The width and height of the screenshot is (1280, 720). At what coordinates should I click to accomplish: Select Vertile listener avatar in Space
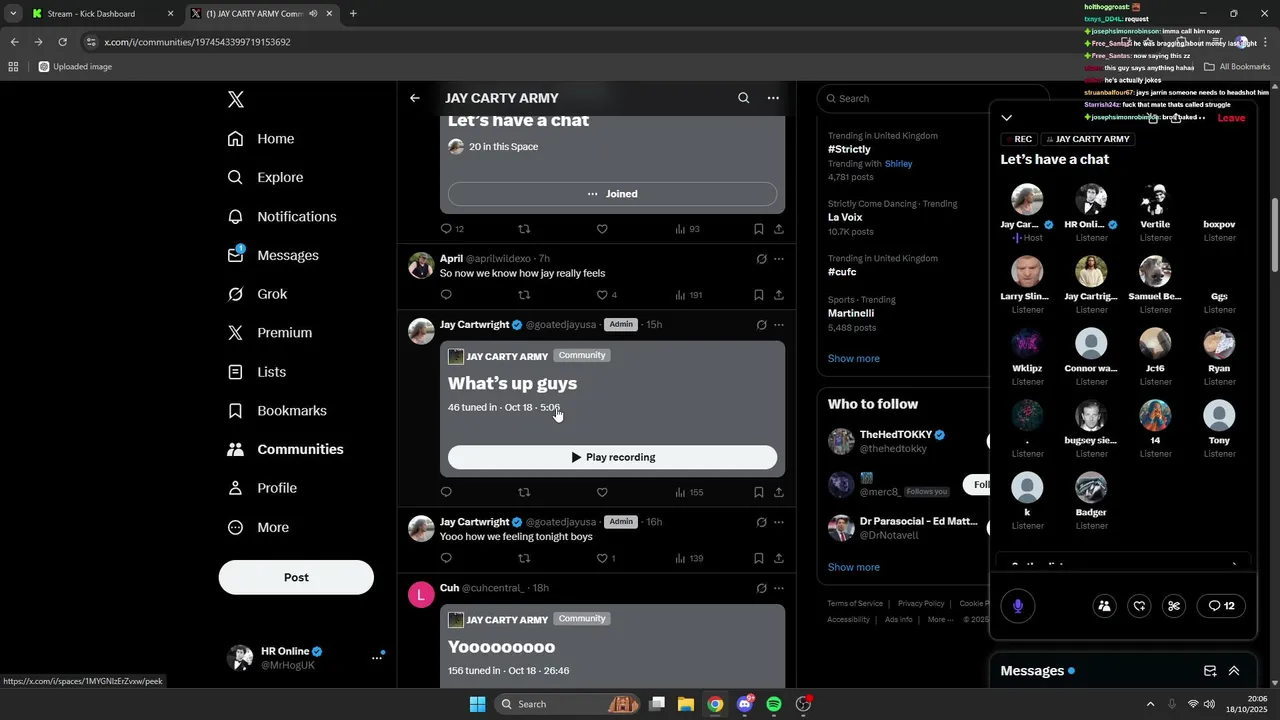(1155, 200)
